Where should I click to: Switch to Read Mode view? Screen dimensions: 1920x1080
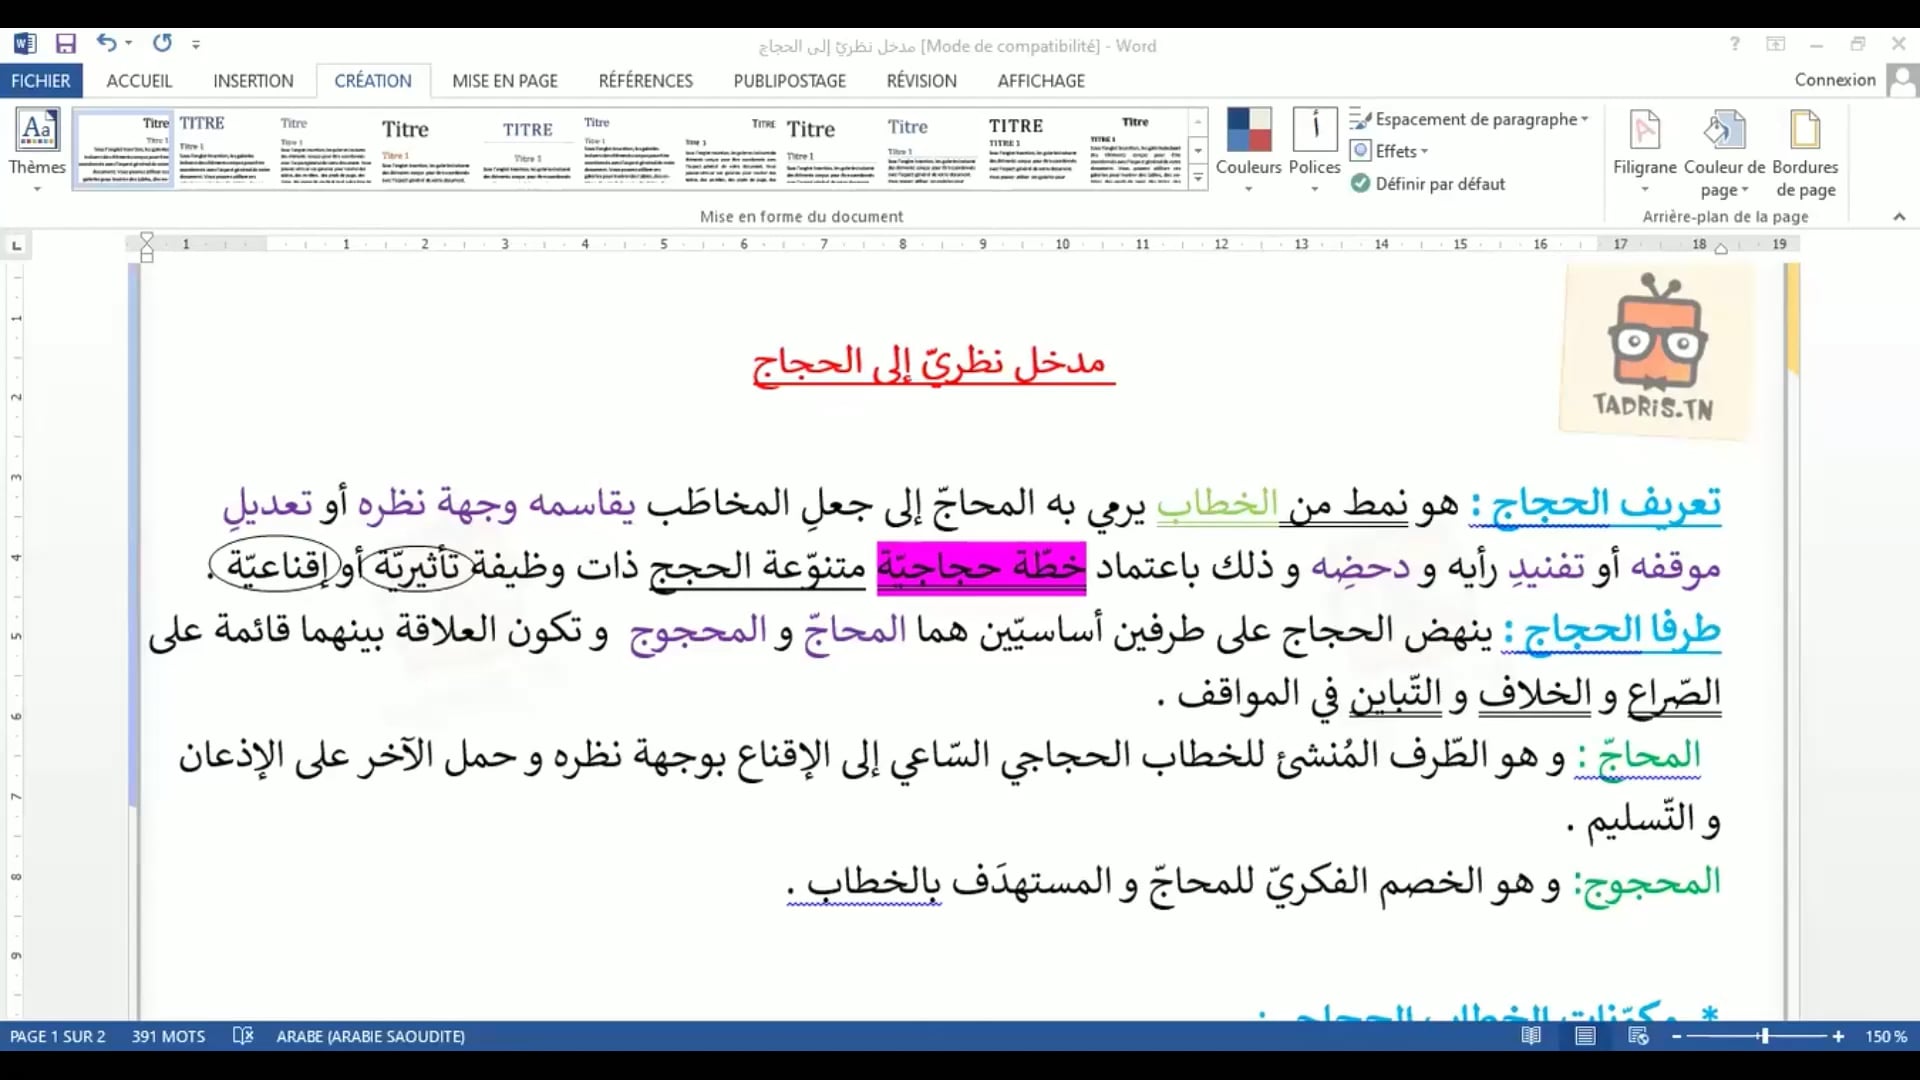(x=1531, y=1036)
